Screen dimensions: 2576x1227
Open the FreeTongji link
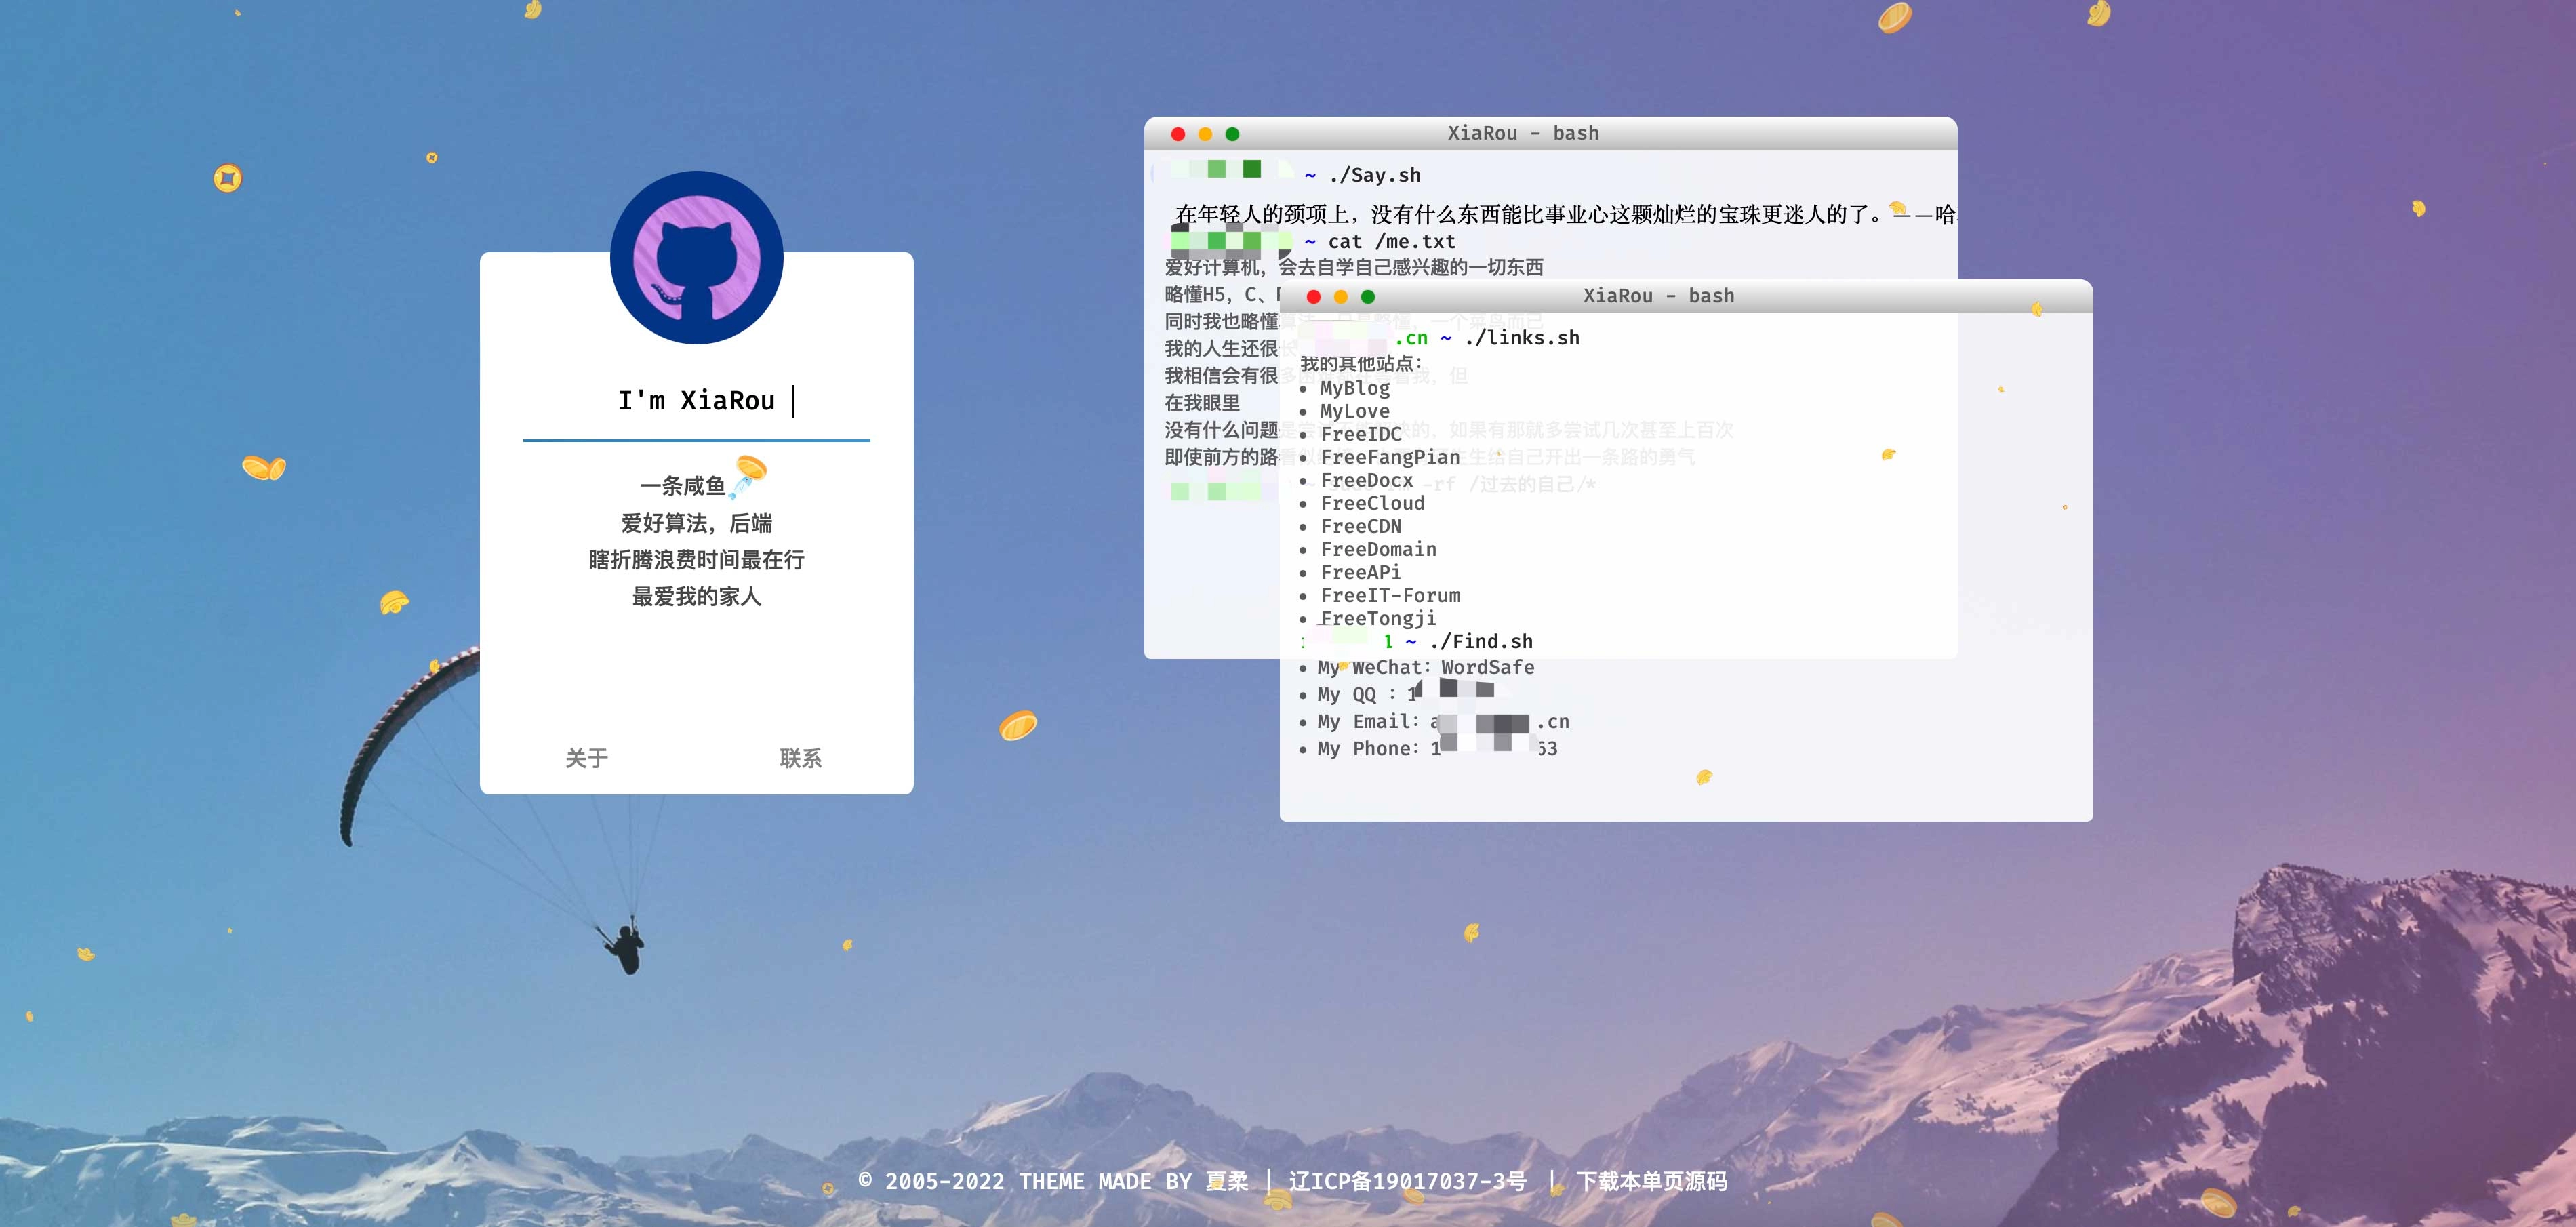point(1378,618)
